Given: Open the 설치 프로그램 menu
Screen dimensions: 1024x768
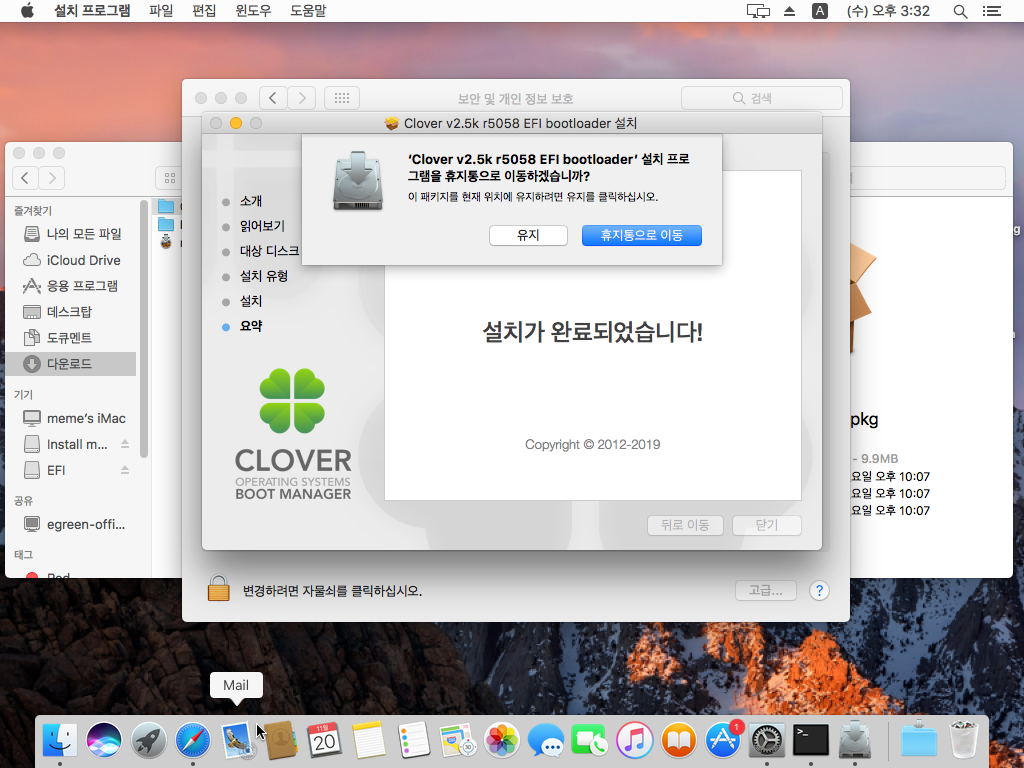Looking at the screenshot, I should click(92, 10).
